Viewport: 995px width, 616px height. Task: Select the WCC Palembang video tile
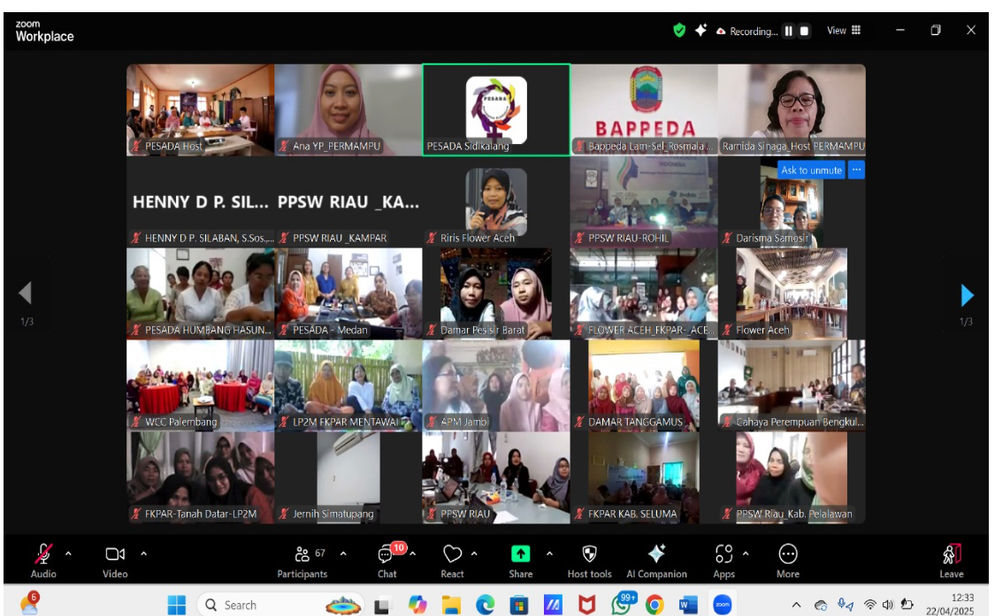[201, 386]
